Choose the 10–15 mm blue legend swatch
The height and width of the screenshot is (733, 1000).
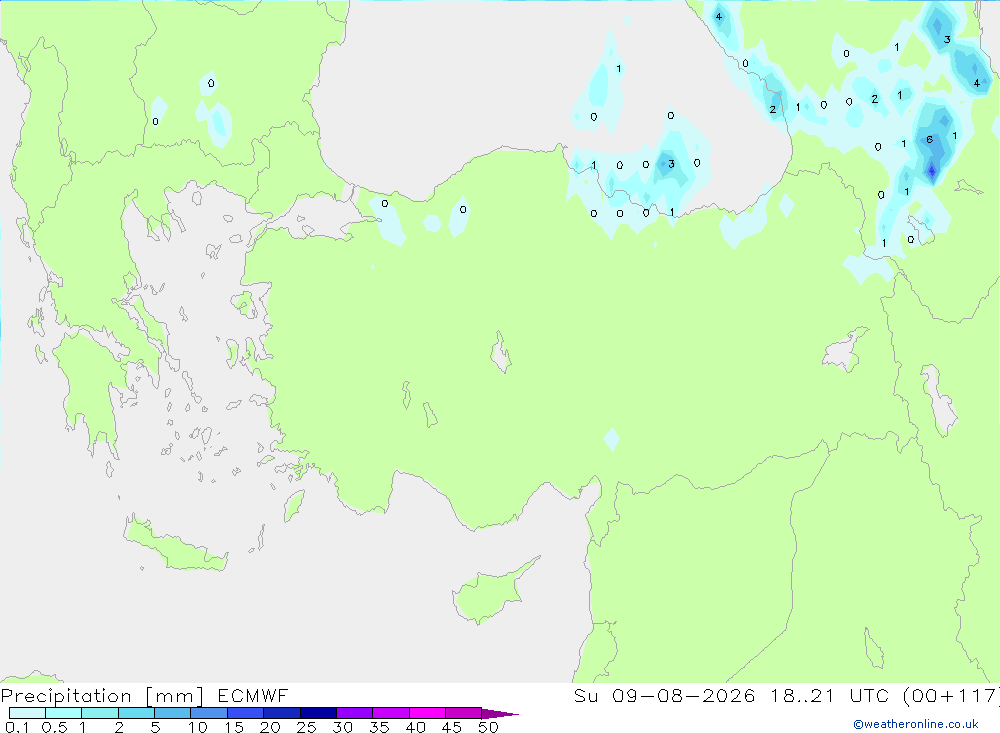tap(209, 713)
